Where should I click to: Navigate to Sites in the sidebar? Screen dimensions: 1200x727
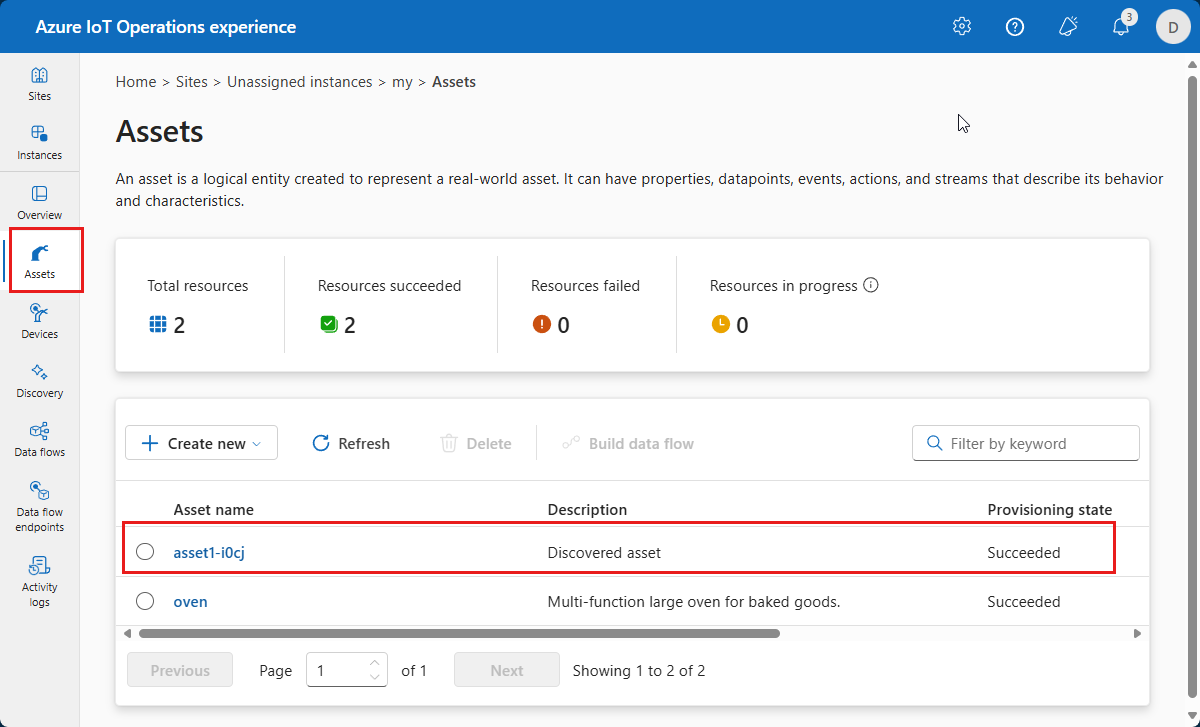(40, 83)
